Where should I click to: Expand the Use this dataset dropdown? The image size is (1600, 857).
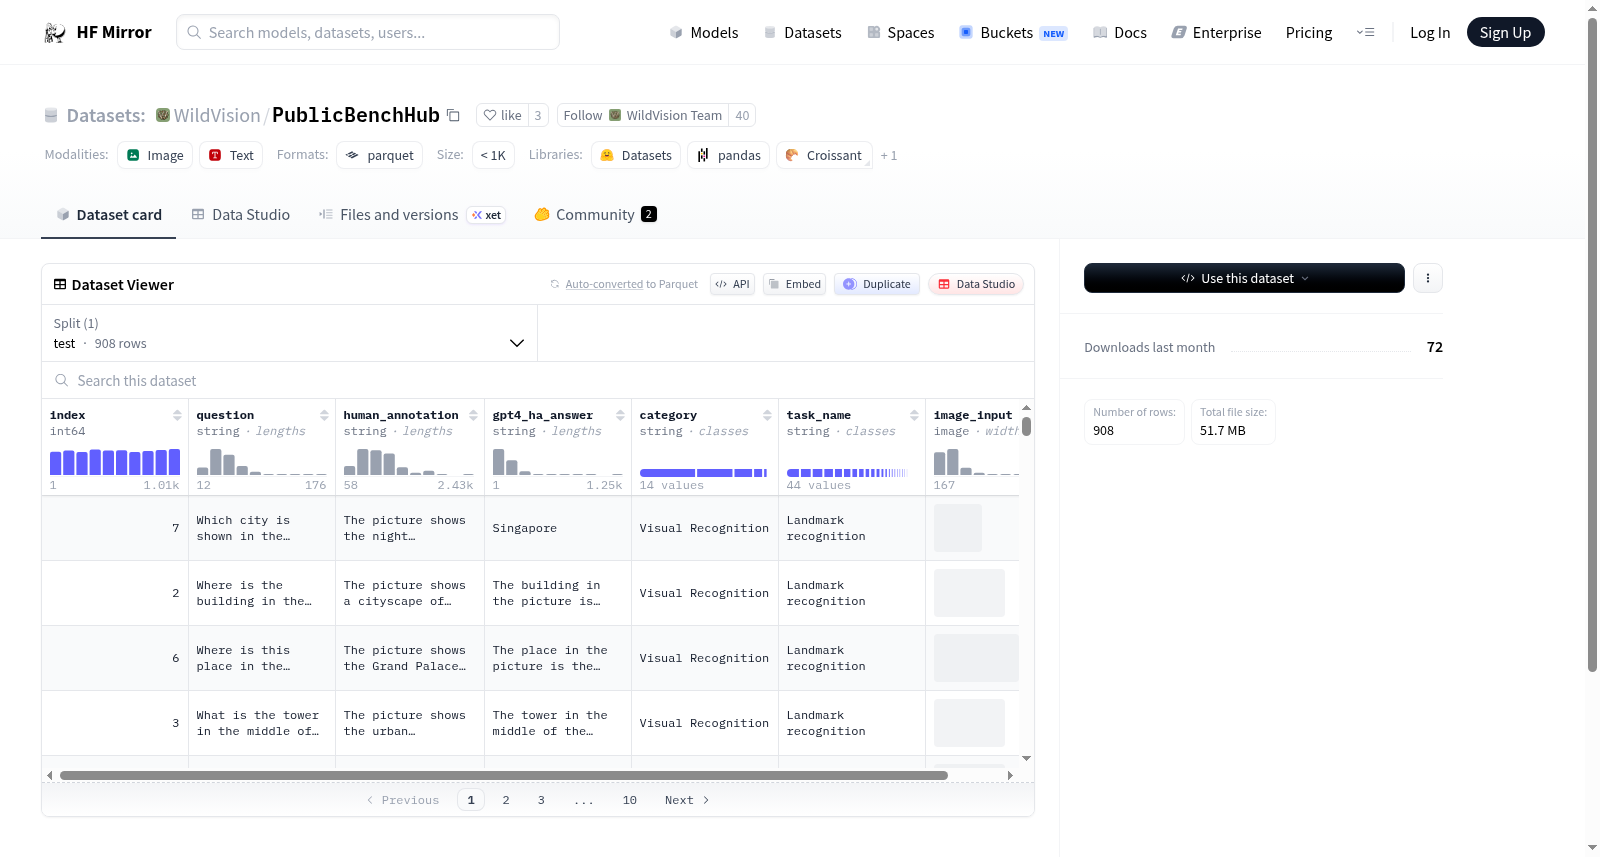click(1244, 278)
